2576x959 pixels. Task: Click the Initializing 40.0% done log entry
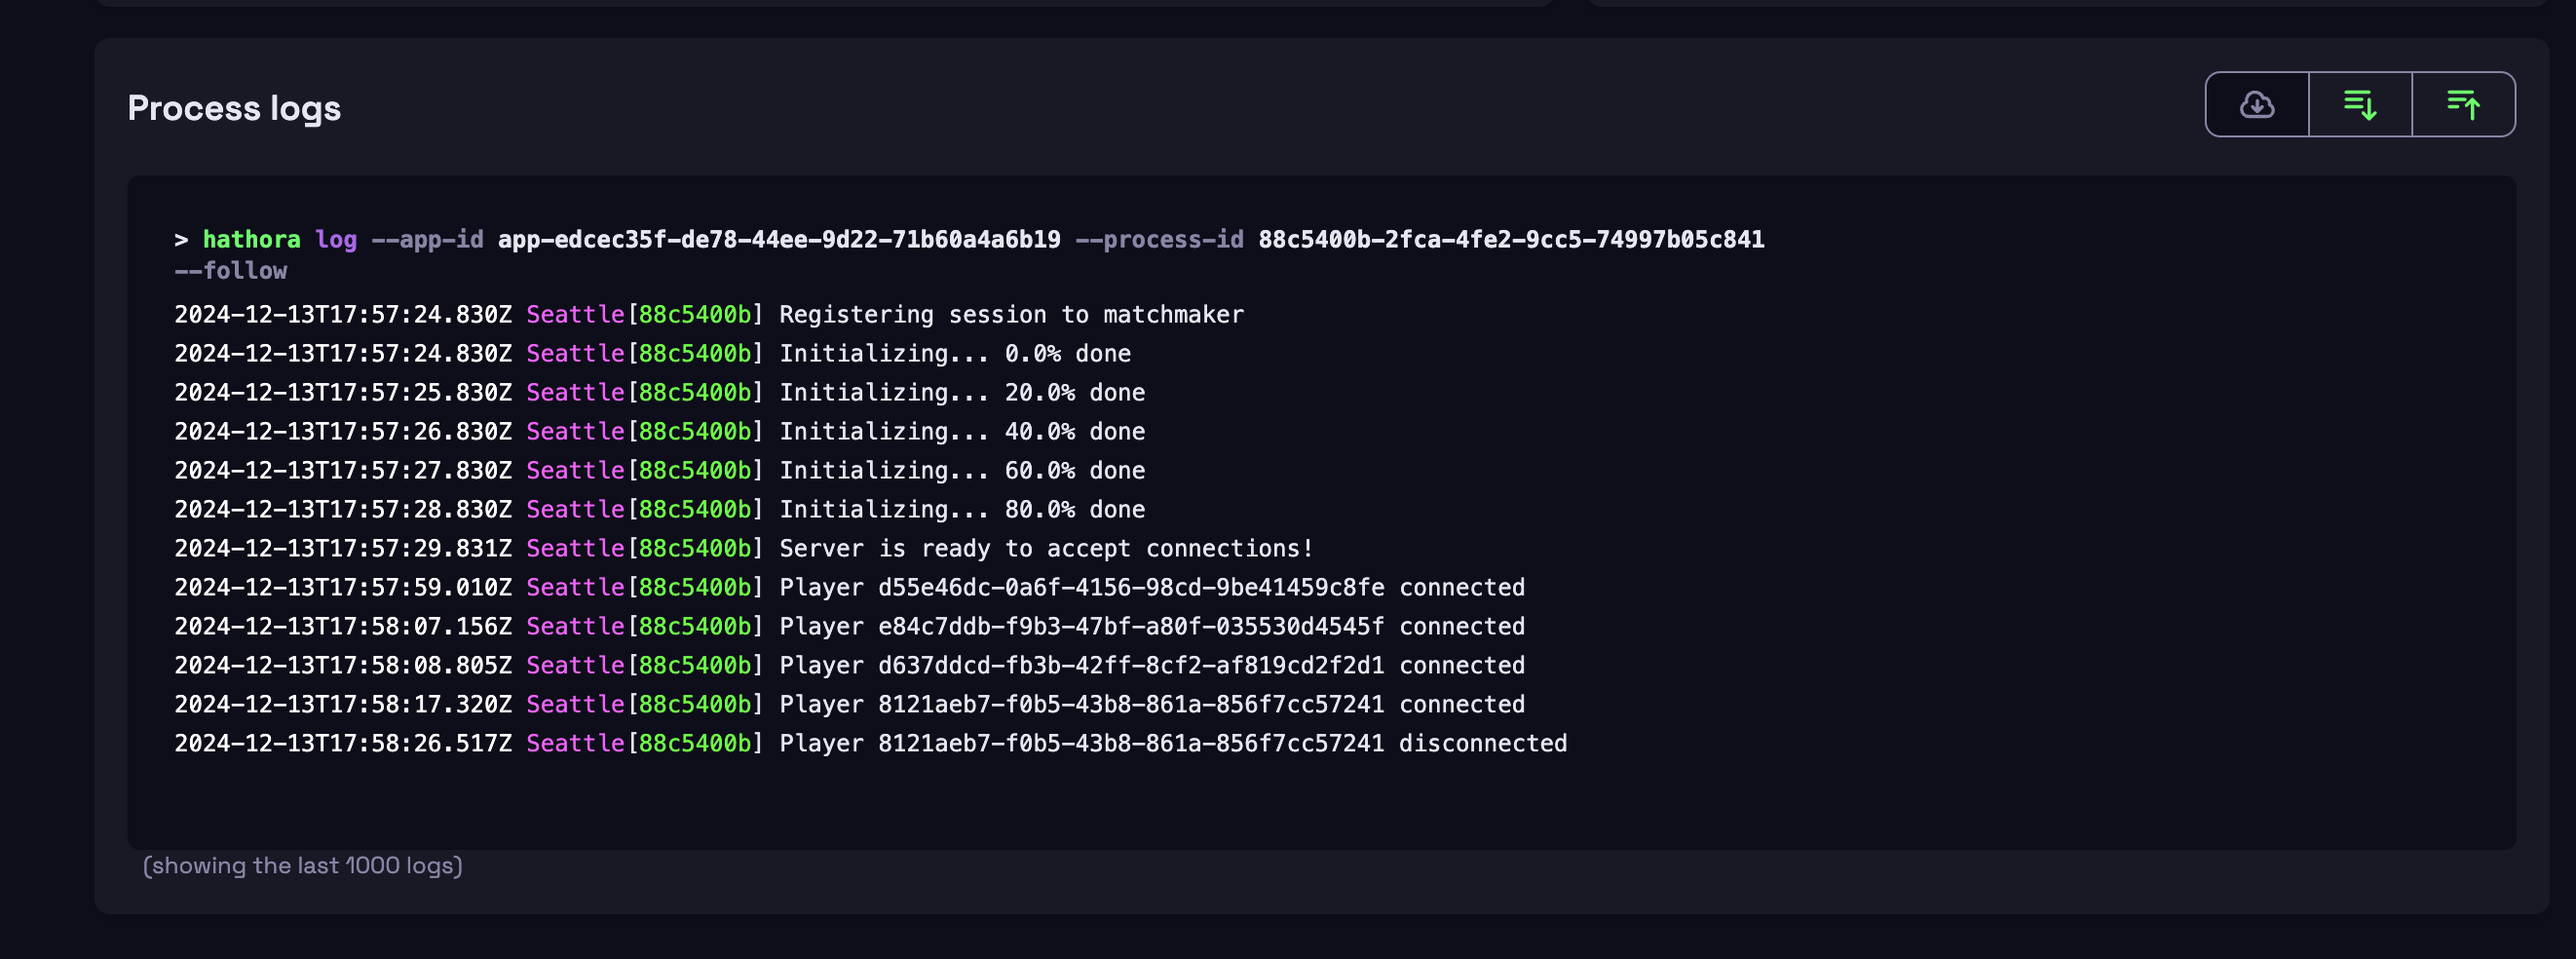pos(660,432)
